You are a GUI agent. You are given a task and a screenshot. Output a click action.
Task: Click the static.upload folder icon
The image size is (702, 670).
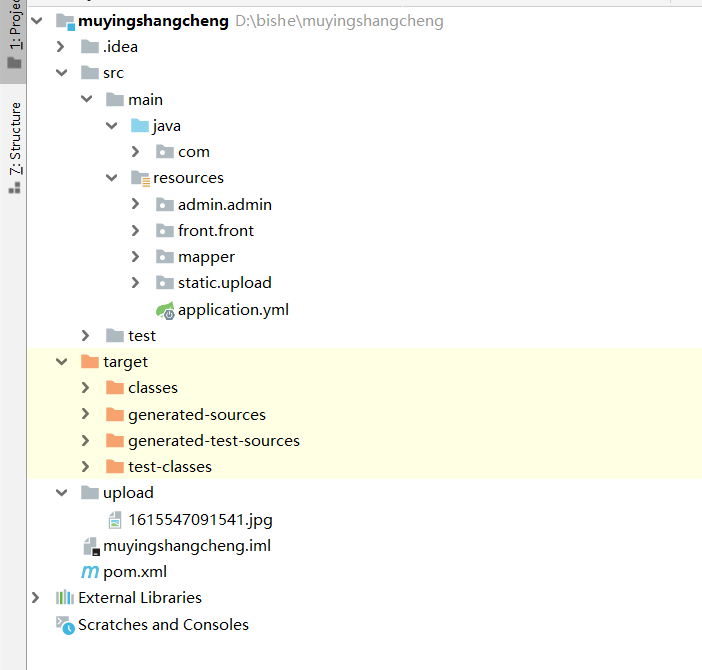click(165, 282)
